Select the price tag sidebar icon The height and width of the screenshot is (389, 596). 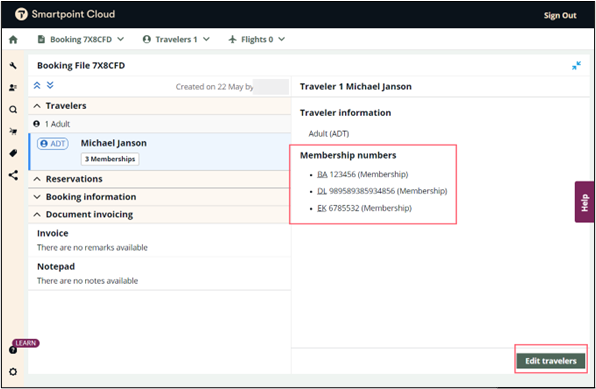click(13, 153)
